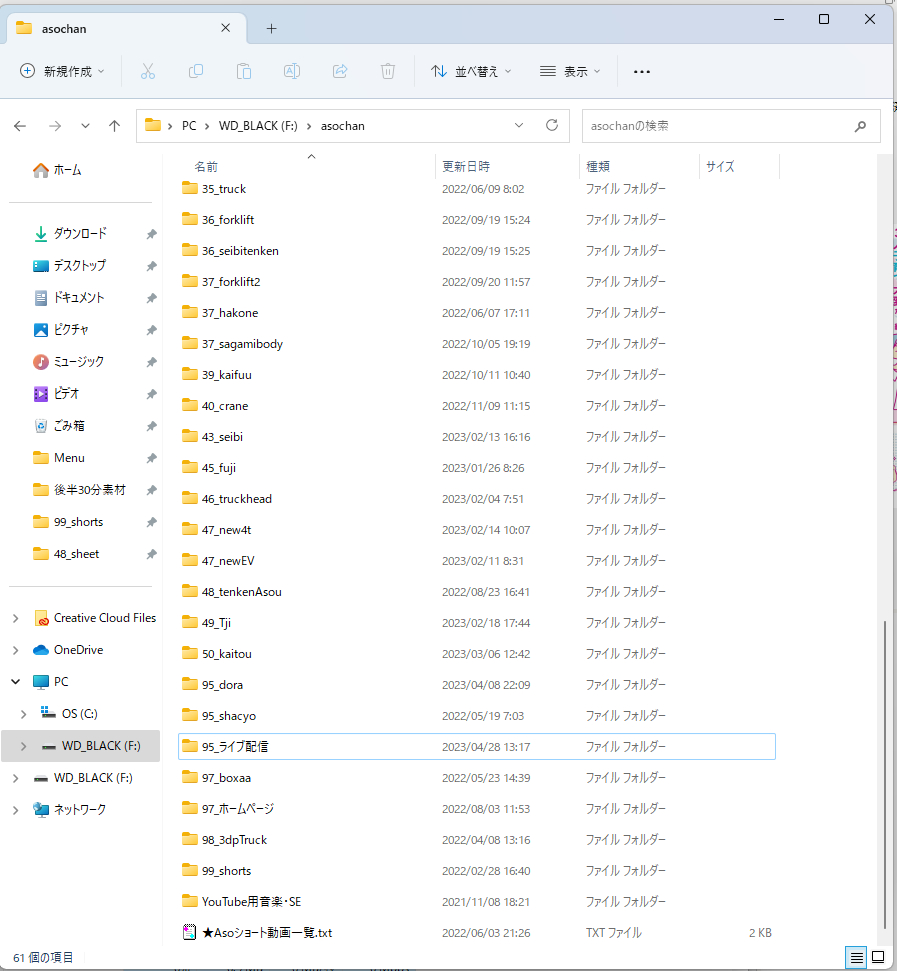Go up one folder level arrow
Image resolution: width=897 pixels, height=971 pixels.
115,126
